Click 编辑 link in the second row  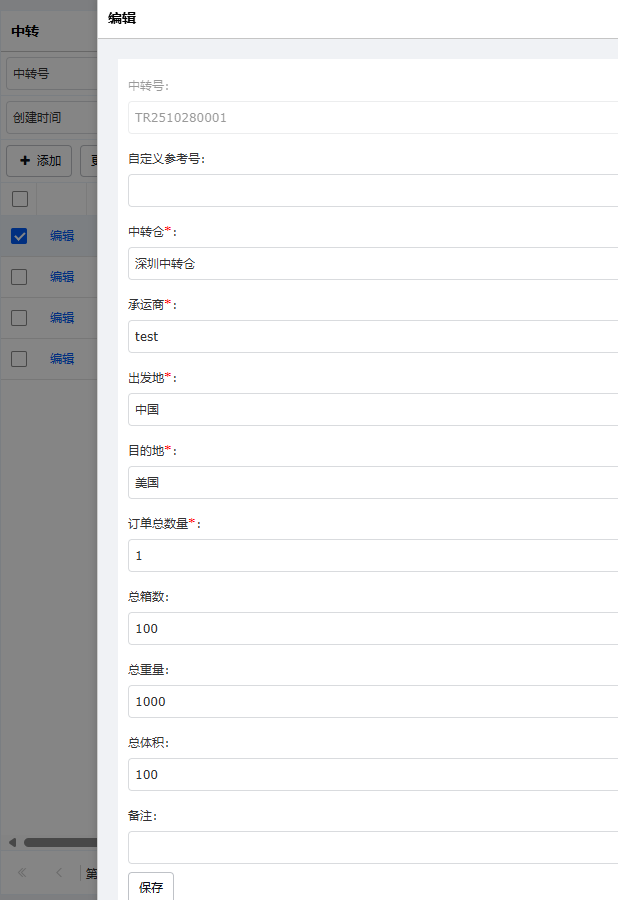click(x=62, y=277)
